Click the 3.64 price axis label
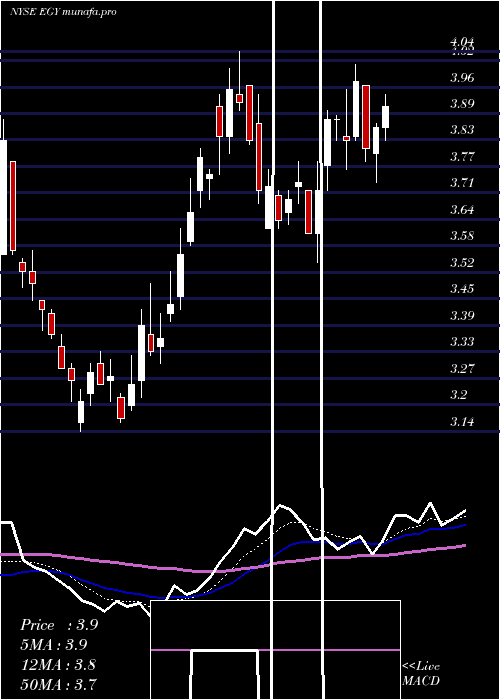 click(x=462, y=210)
